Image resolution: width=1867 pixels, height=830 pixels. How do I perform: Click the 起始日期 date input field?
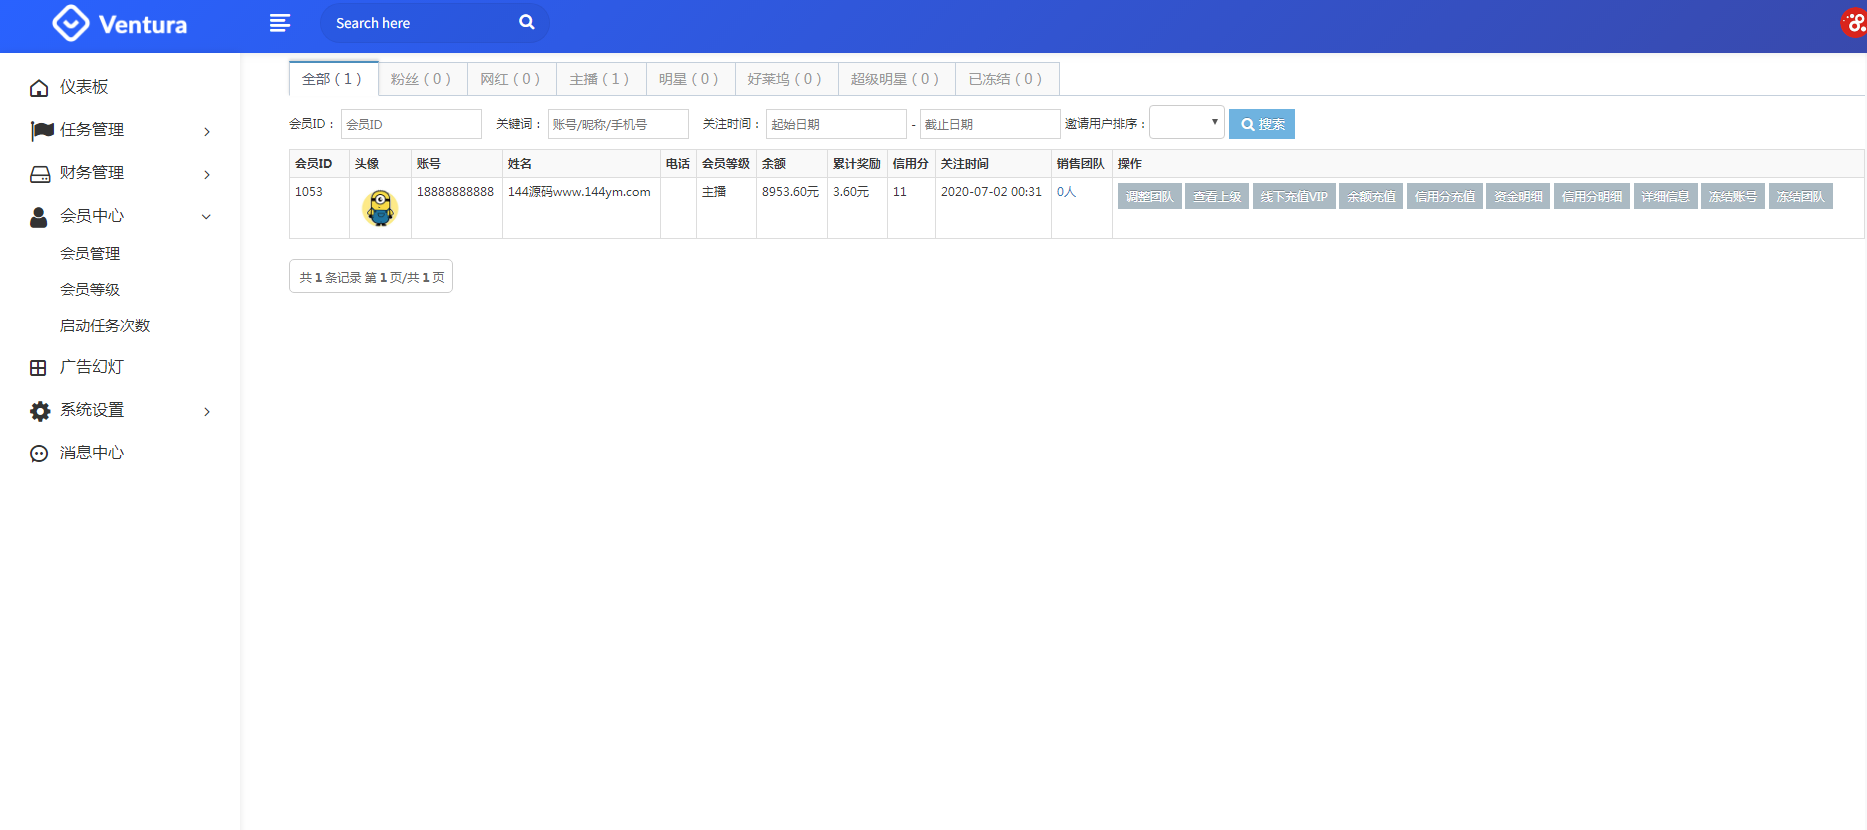point(836,124)
